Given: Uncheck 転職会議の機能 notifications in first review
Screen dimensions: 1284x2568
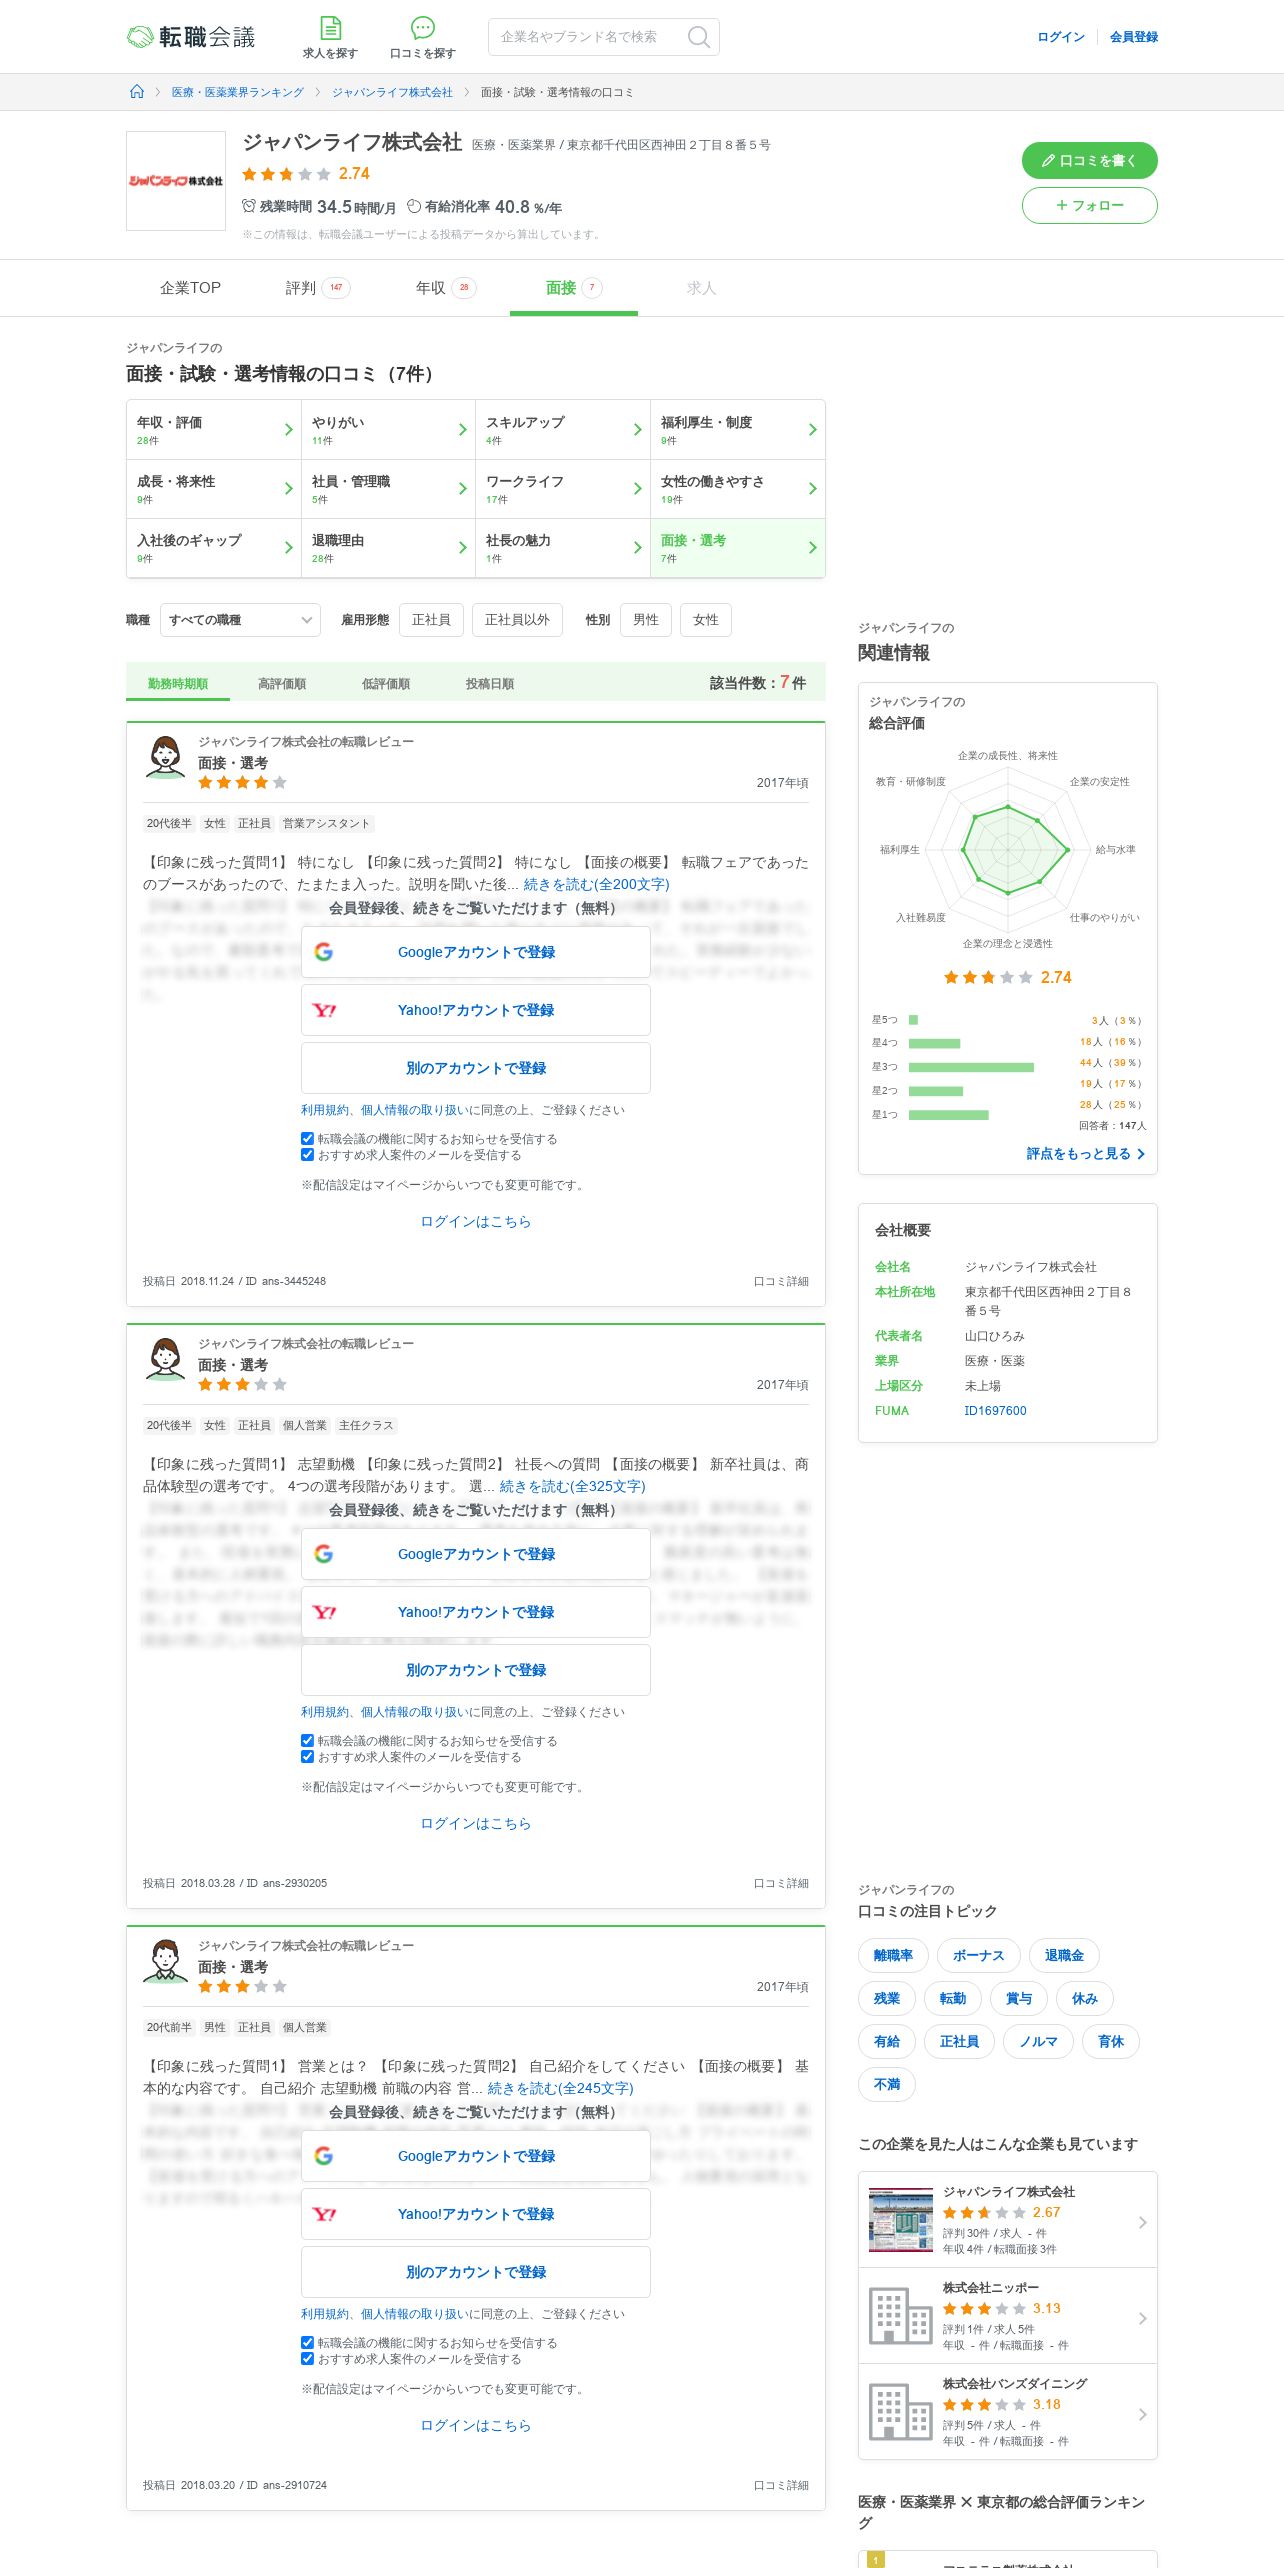Looking at the screenshot, I should point(307,1138).
